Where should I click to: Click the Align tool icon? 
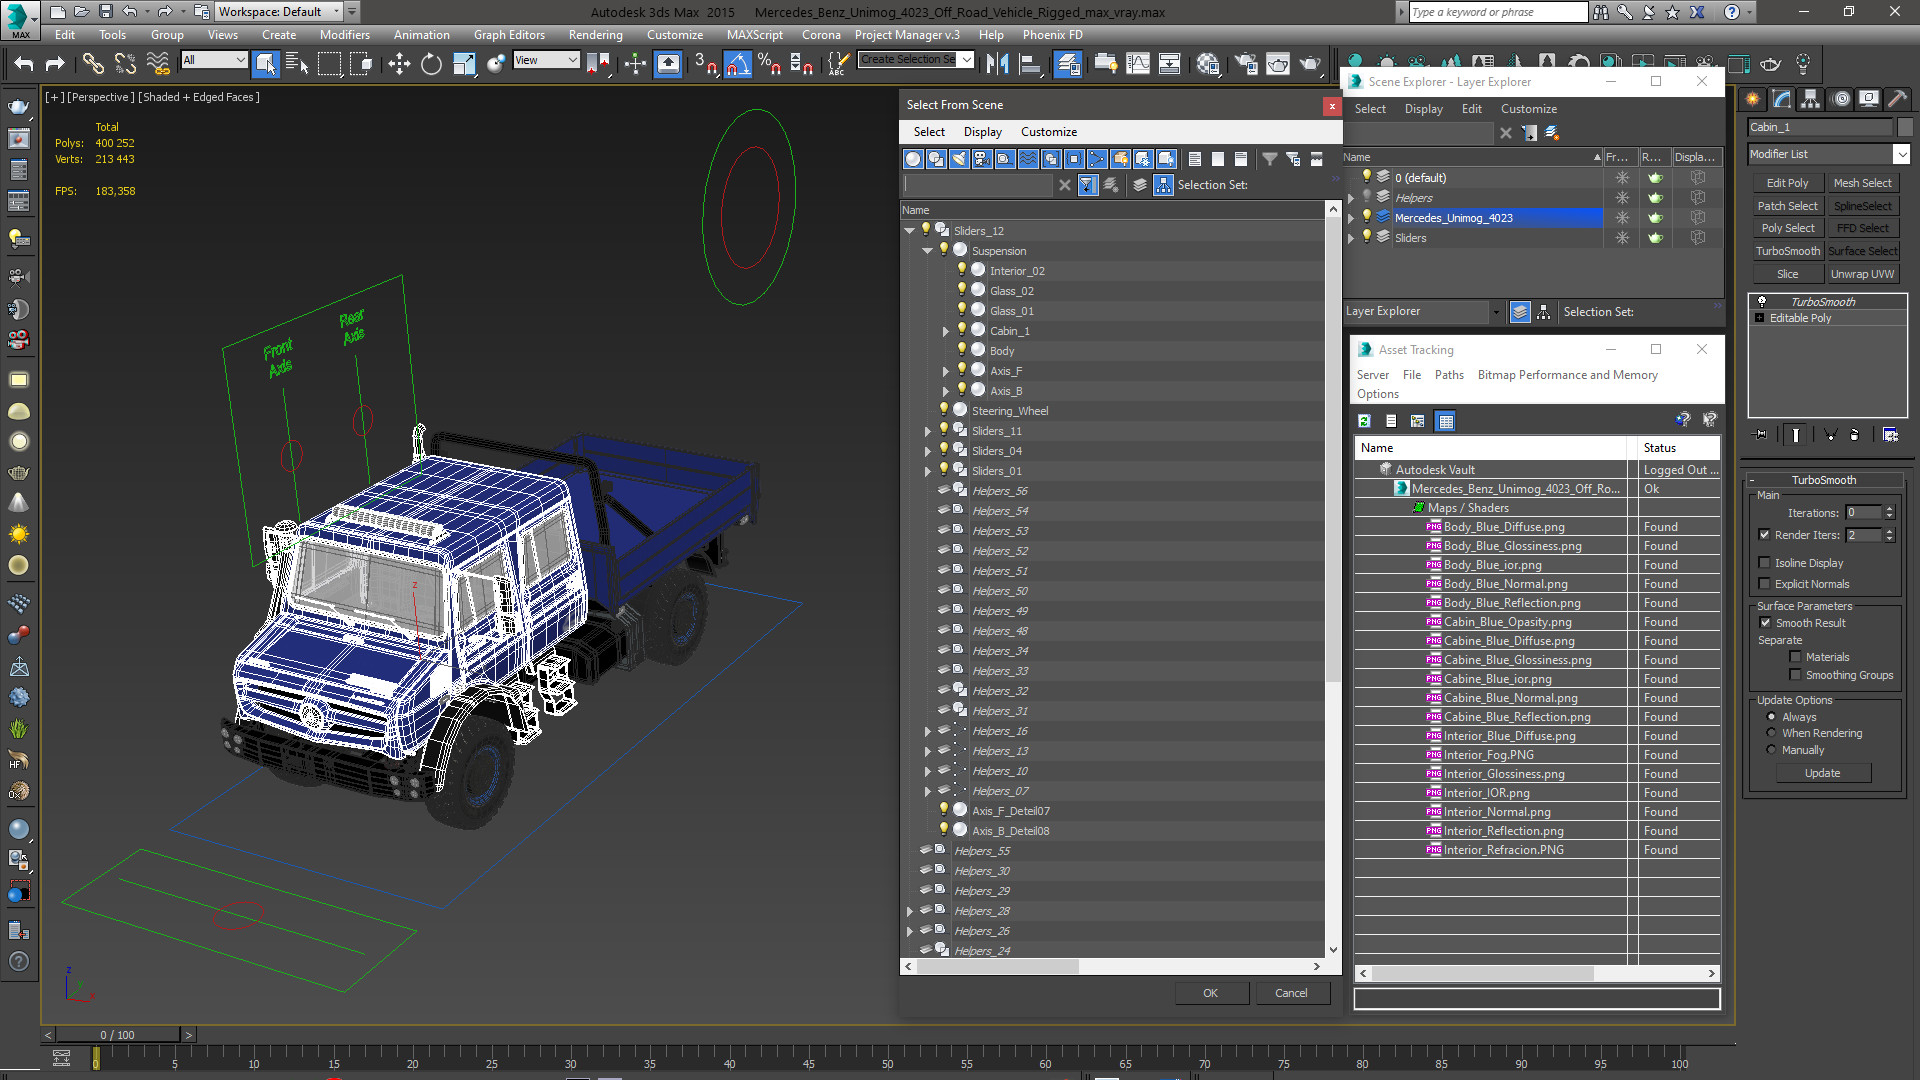click(x=1029, y=64)
